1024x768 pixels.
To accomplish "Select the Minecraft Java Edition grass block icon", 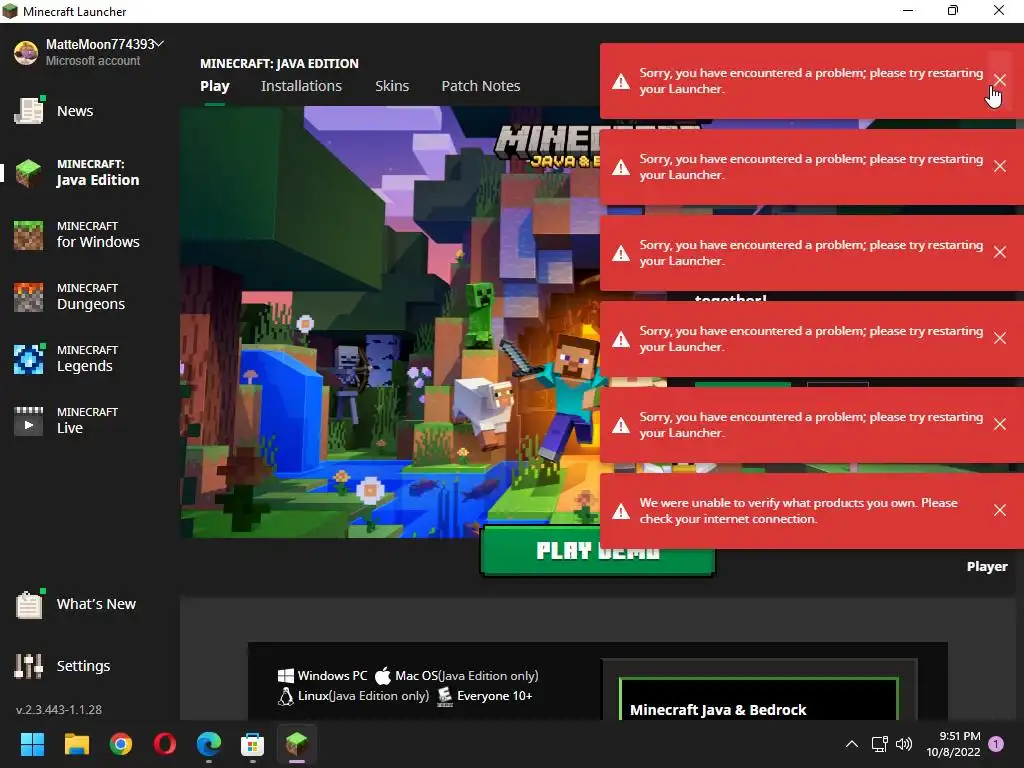I will (x=29, y=173).
